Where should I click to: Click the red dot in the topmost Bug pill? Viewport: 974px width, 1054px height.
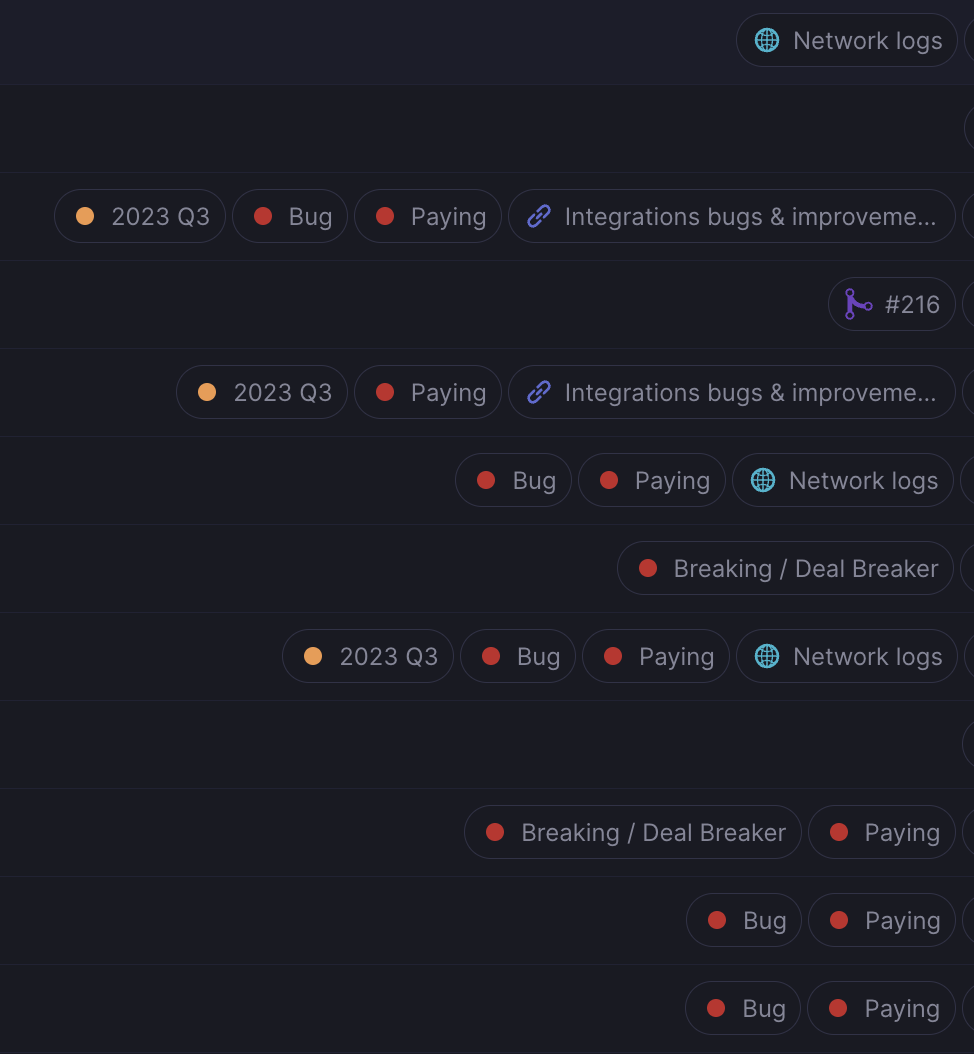(263, 216)
